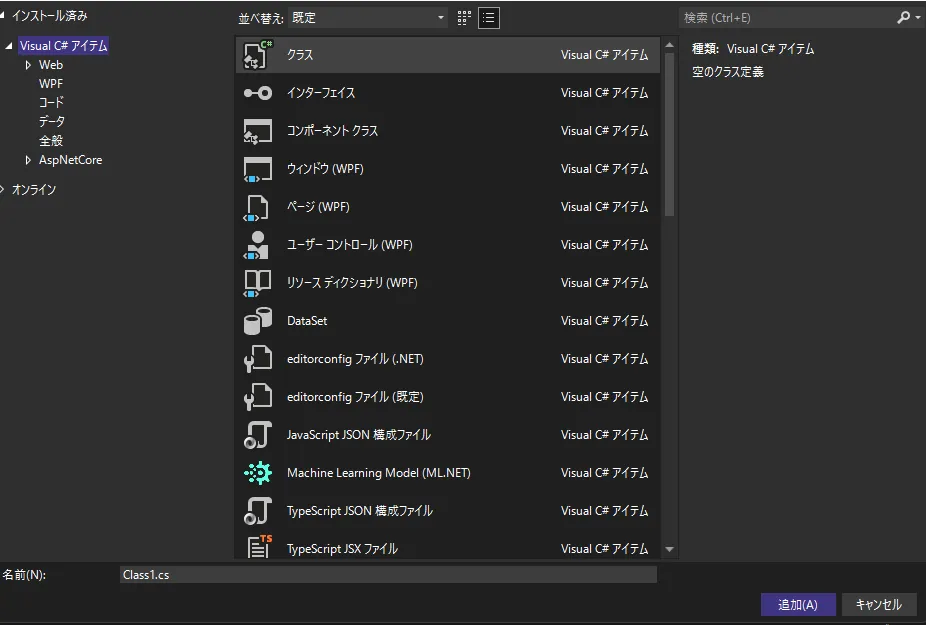Select the editorconfig ファイル (既定) icon
The height and width of the screenshot is (625, 926).
click(x=258, y=397)
